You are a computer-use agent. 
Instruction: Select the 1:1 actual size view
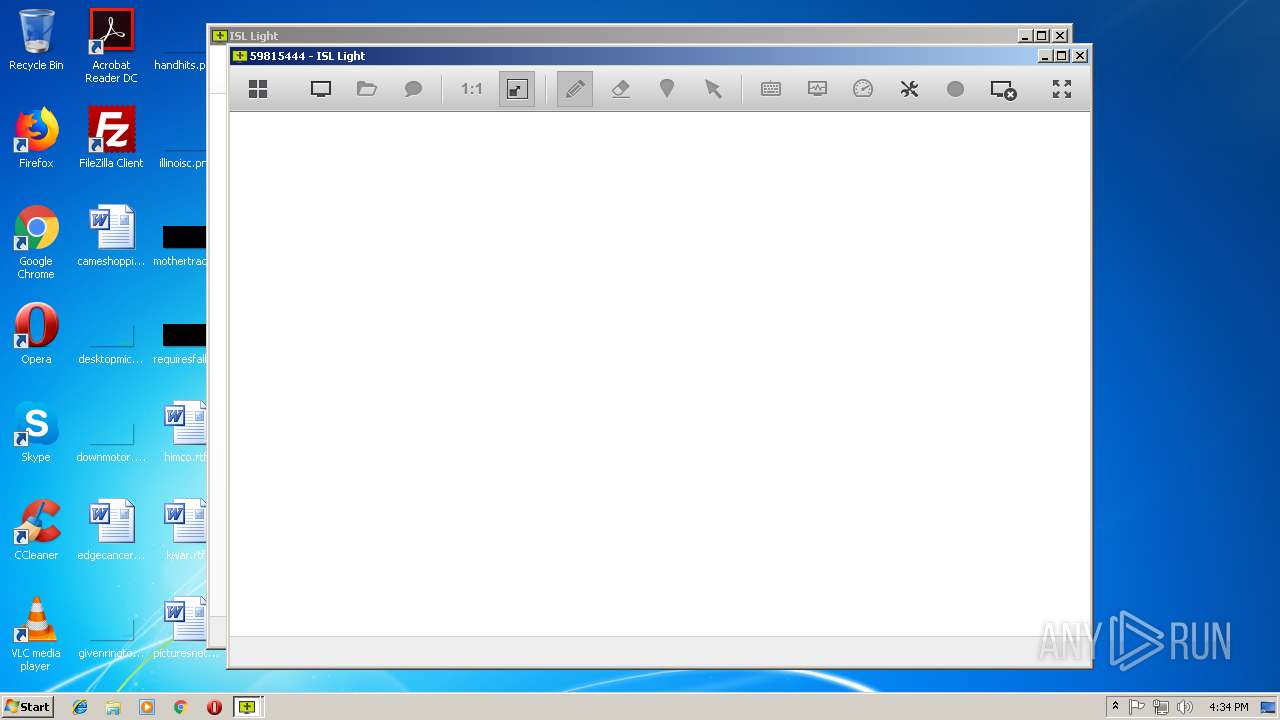pos(471,89)
